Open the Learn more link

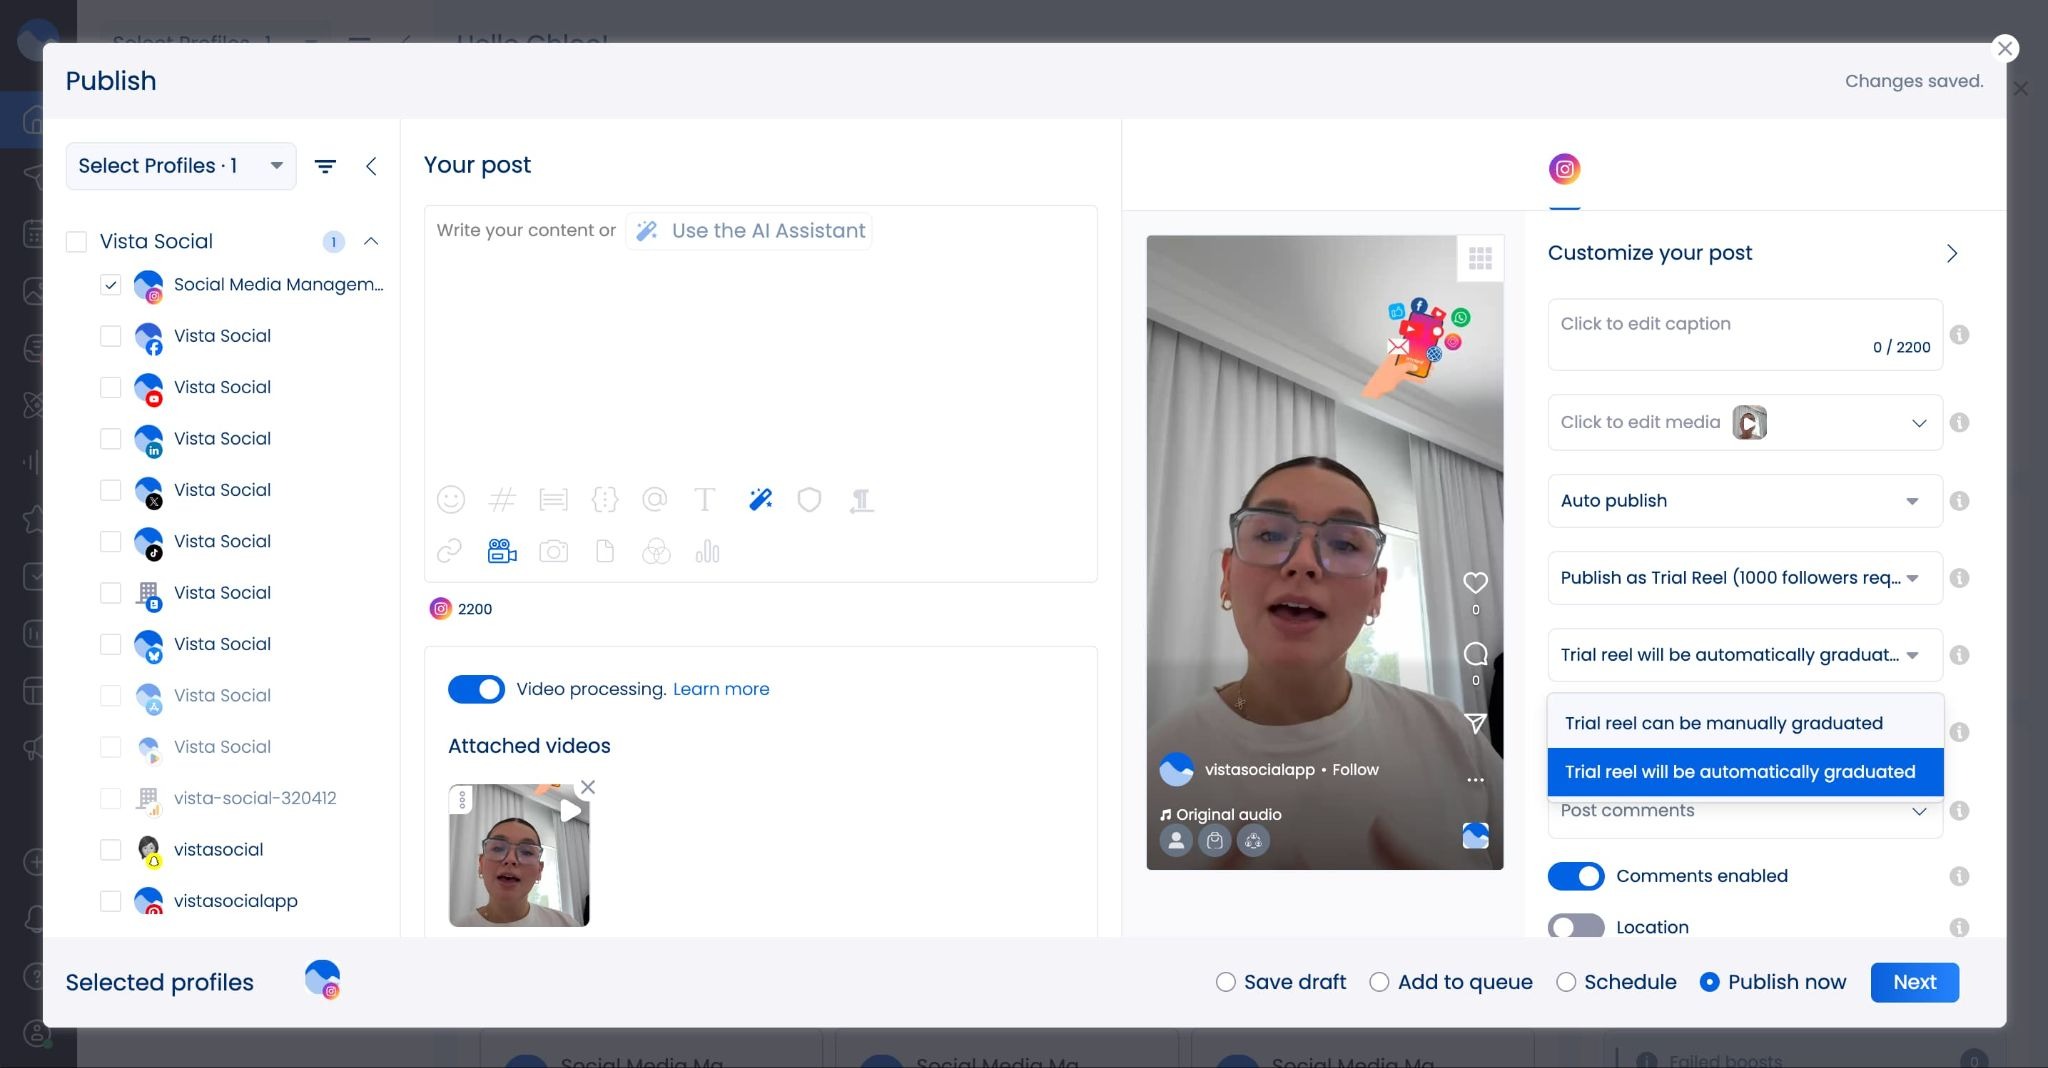click(x=721, y=689)
